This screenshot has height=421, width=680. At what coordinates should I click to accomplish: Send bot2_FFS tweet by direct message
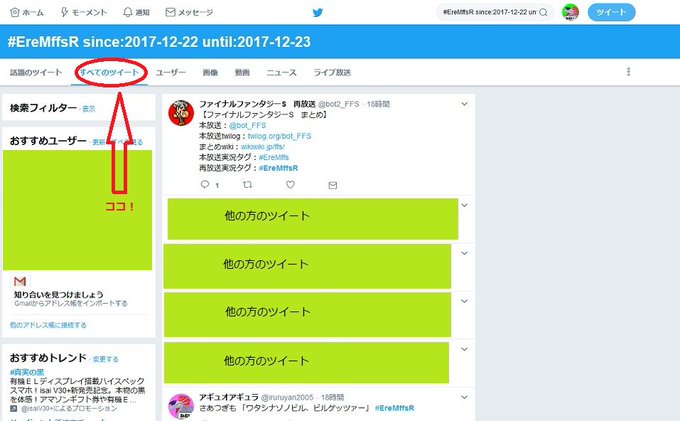pyautogui.click(x=333, y=185)
